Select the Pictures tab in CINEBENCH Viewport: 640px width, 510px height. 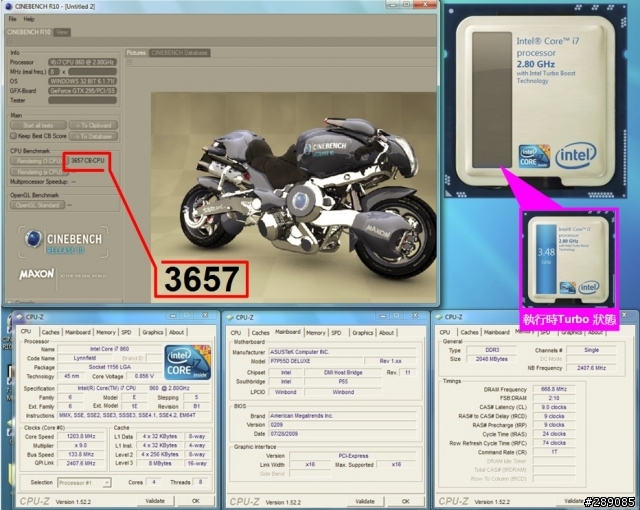[x=136, y=53]
